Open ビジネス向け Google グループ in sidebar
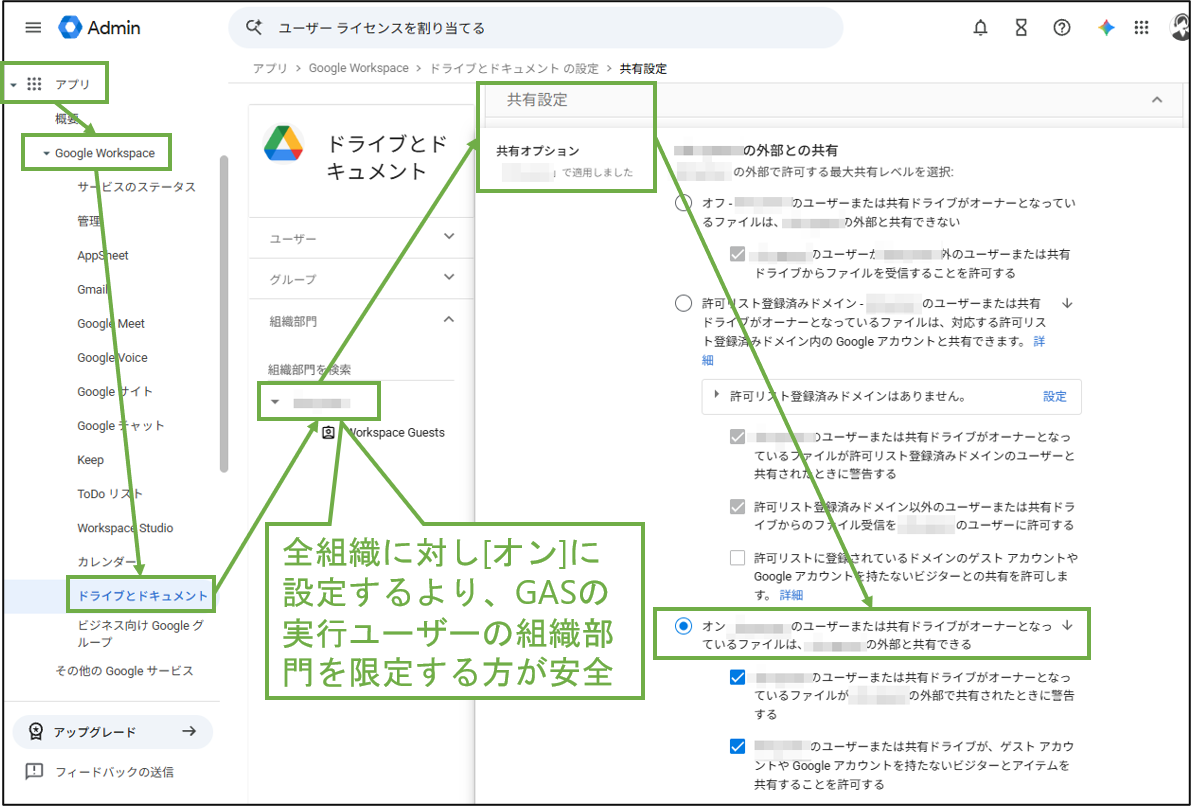The width and height of the screenshot is (1191, 806). (141, 634)
